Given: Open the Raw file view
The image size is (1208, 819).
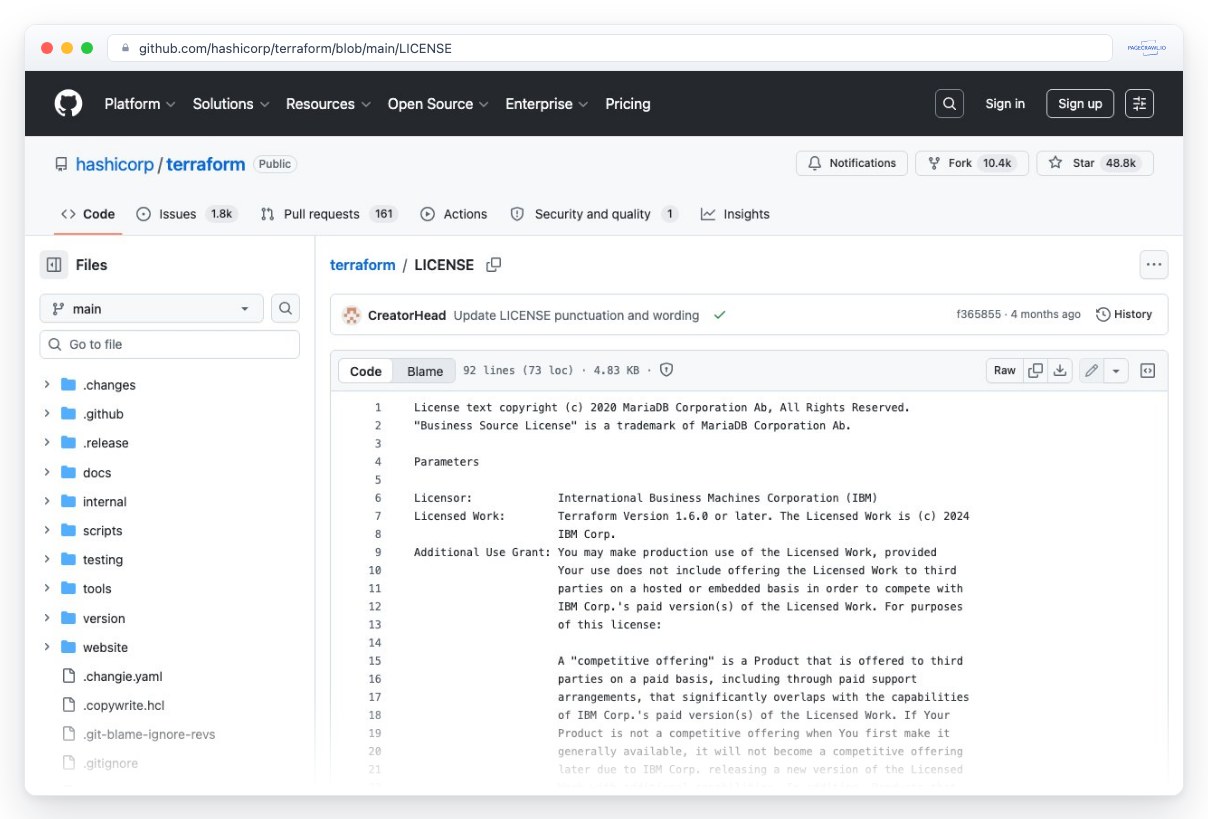Looking at the screenshot, I should click(1005, 370).
